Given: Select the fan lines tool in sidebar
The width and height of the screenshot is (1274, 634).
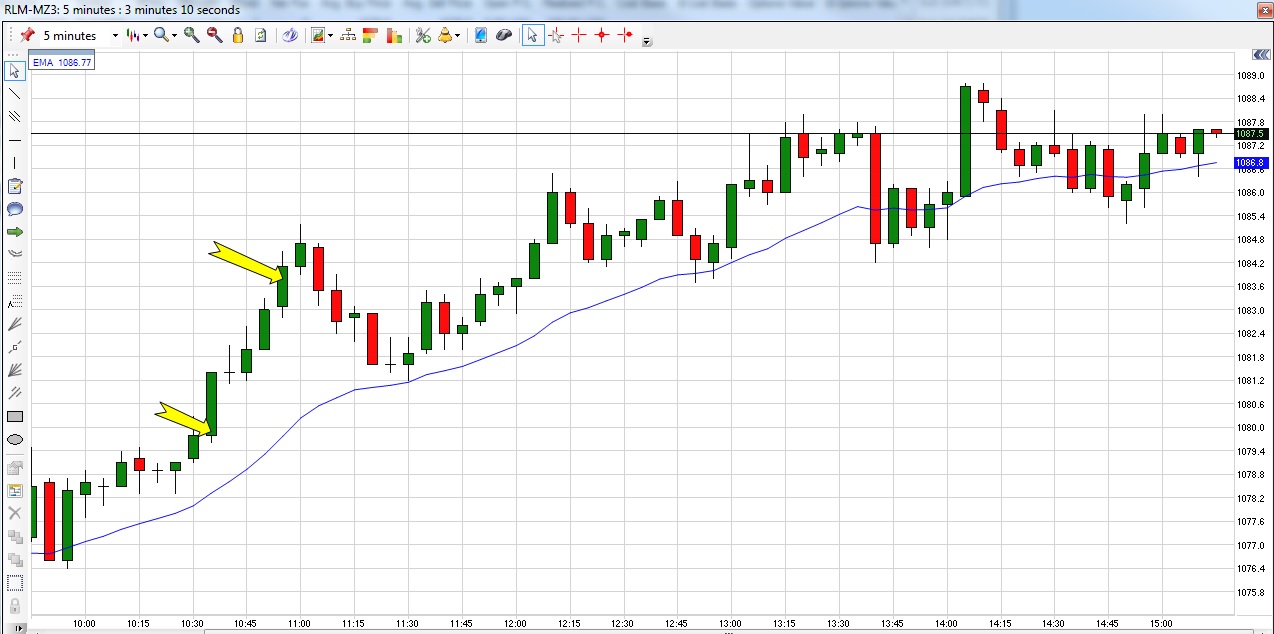Looking at the screenshot, I should point(15,324).
